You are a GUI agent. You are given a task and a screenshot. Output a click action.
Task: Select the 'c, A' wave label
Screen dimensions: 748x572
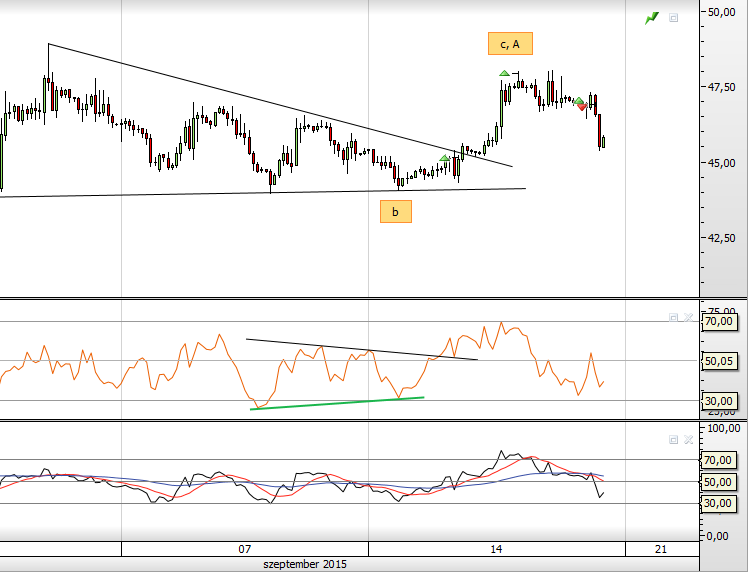(510, 44)
